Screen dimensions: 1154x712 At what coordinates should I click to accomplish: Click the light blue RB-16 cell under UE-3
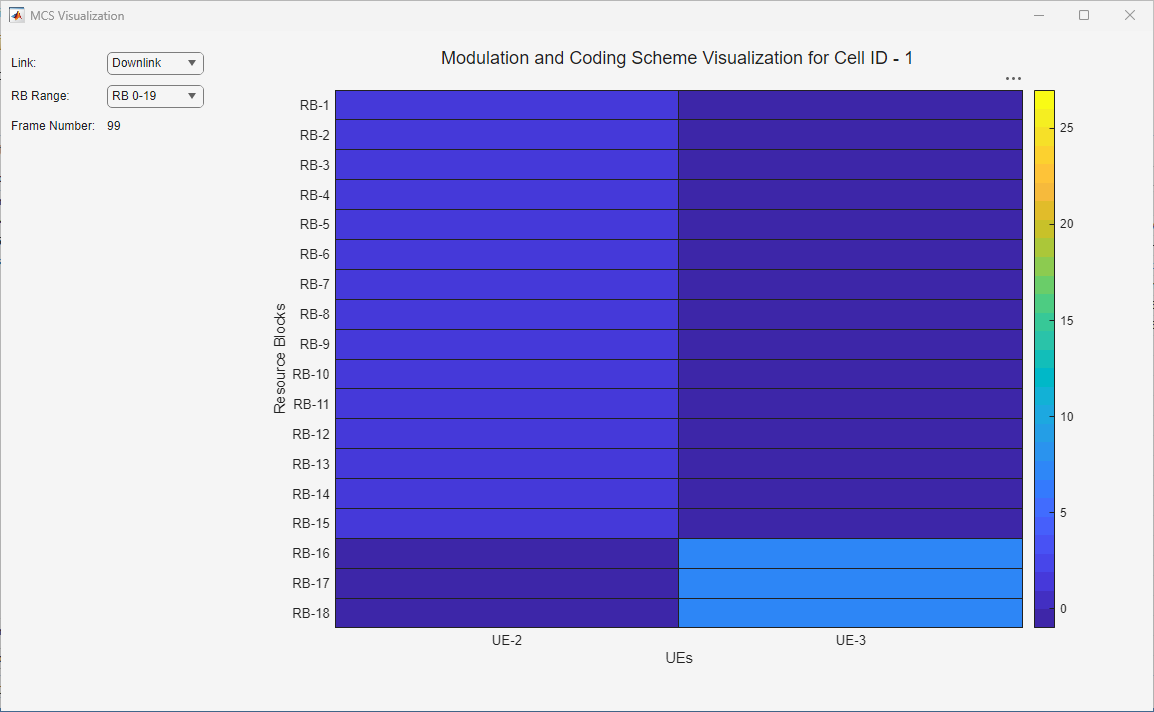[x=850, y=553]
